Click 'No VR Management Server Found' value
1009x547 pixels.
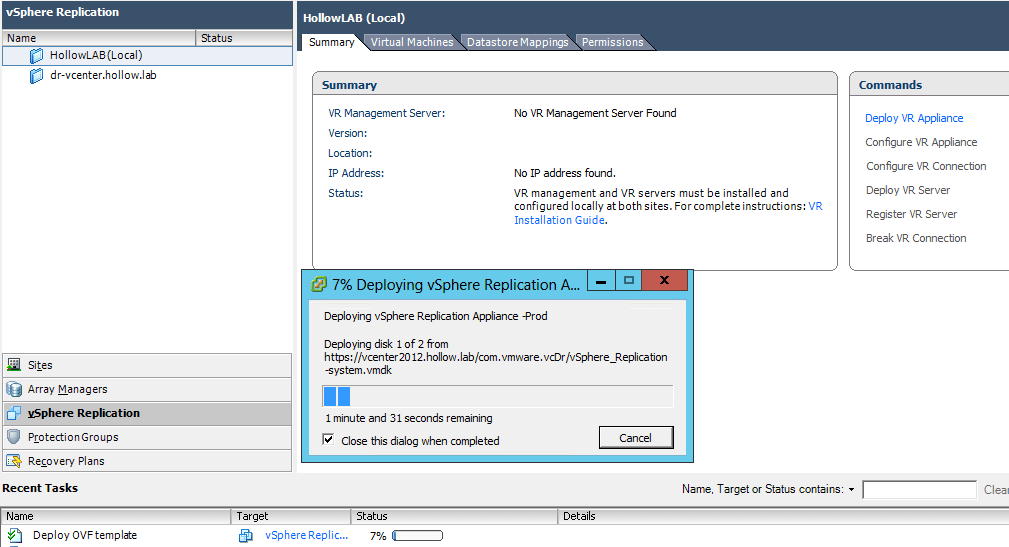click(595, 113)
